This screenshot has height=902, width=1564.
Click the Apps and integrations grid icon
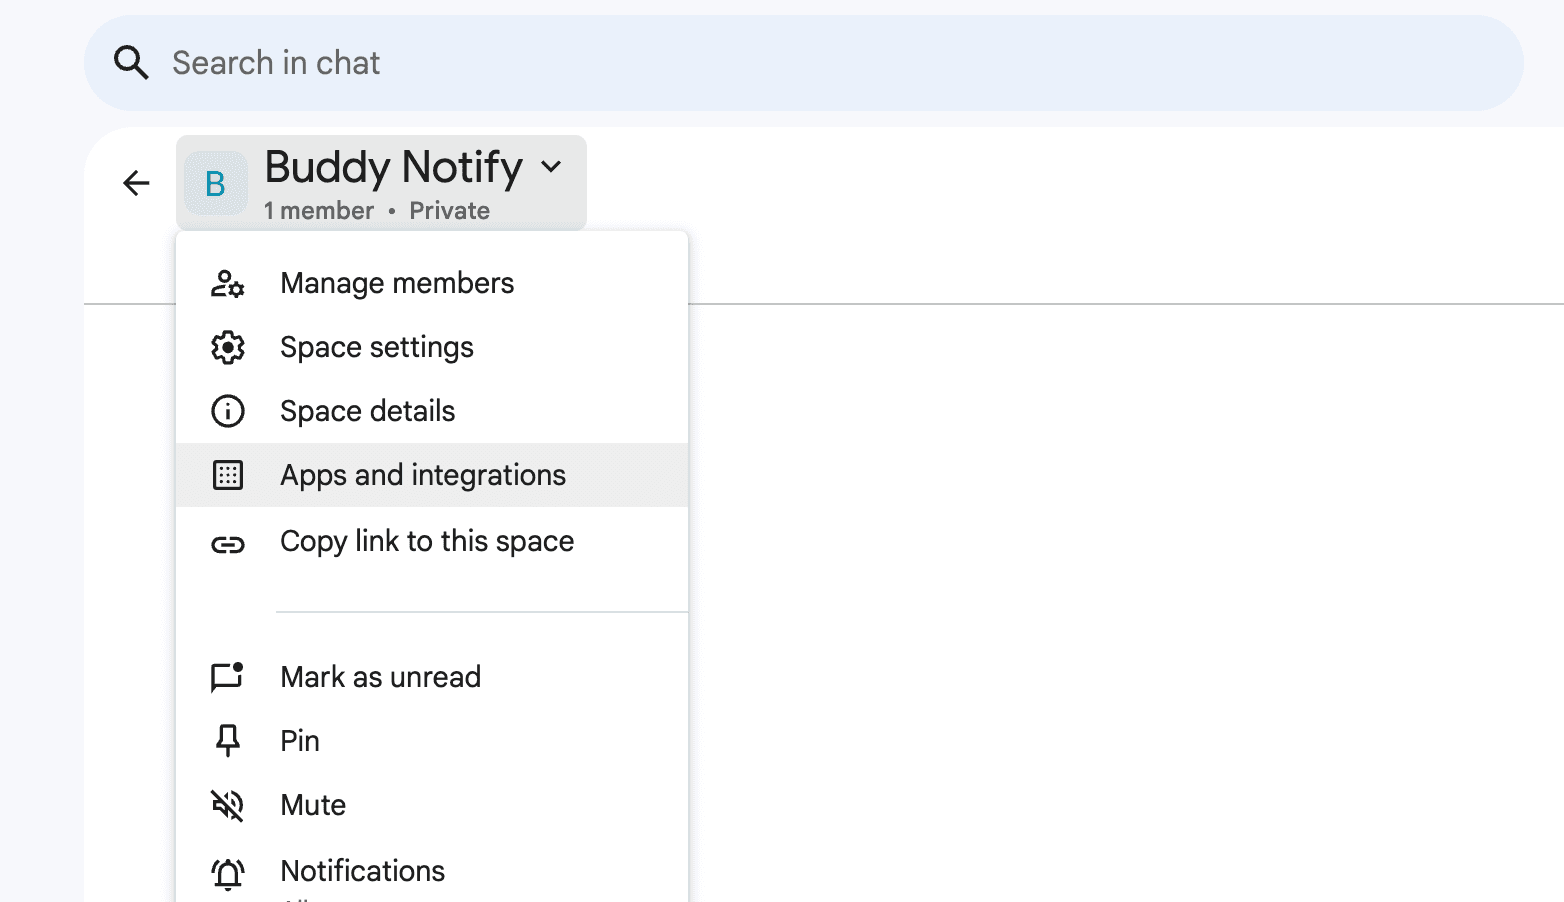[228, 475]
